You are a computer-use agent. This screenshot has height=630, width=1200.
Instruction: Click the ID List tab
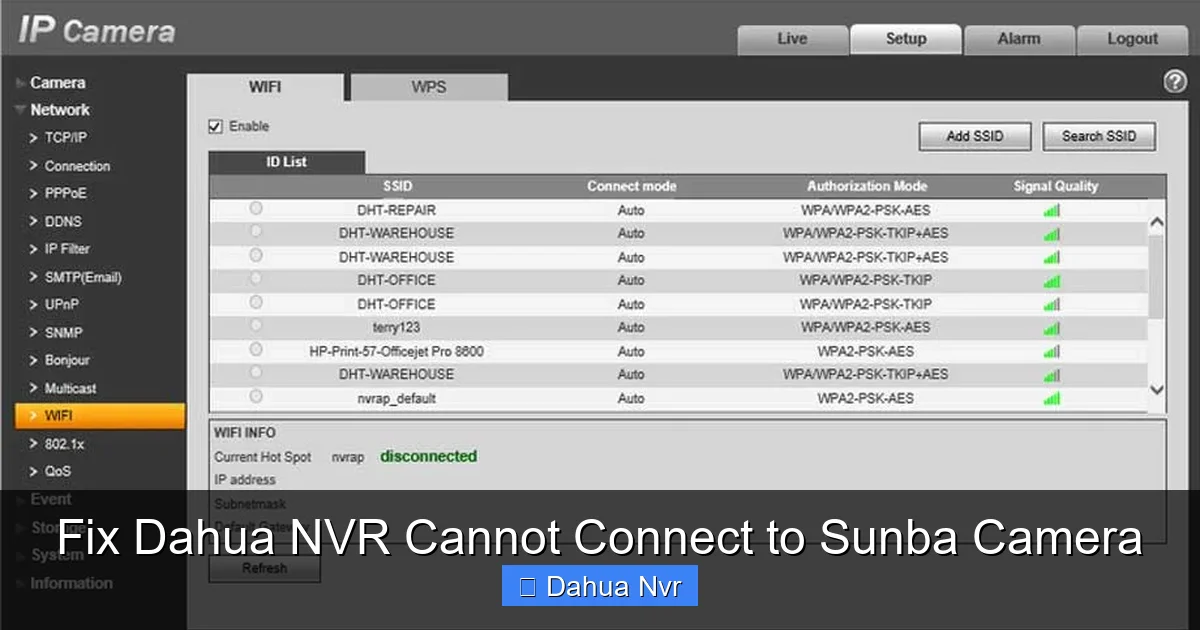point(286,161)
